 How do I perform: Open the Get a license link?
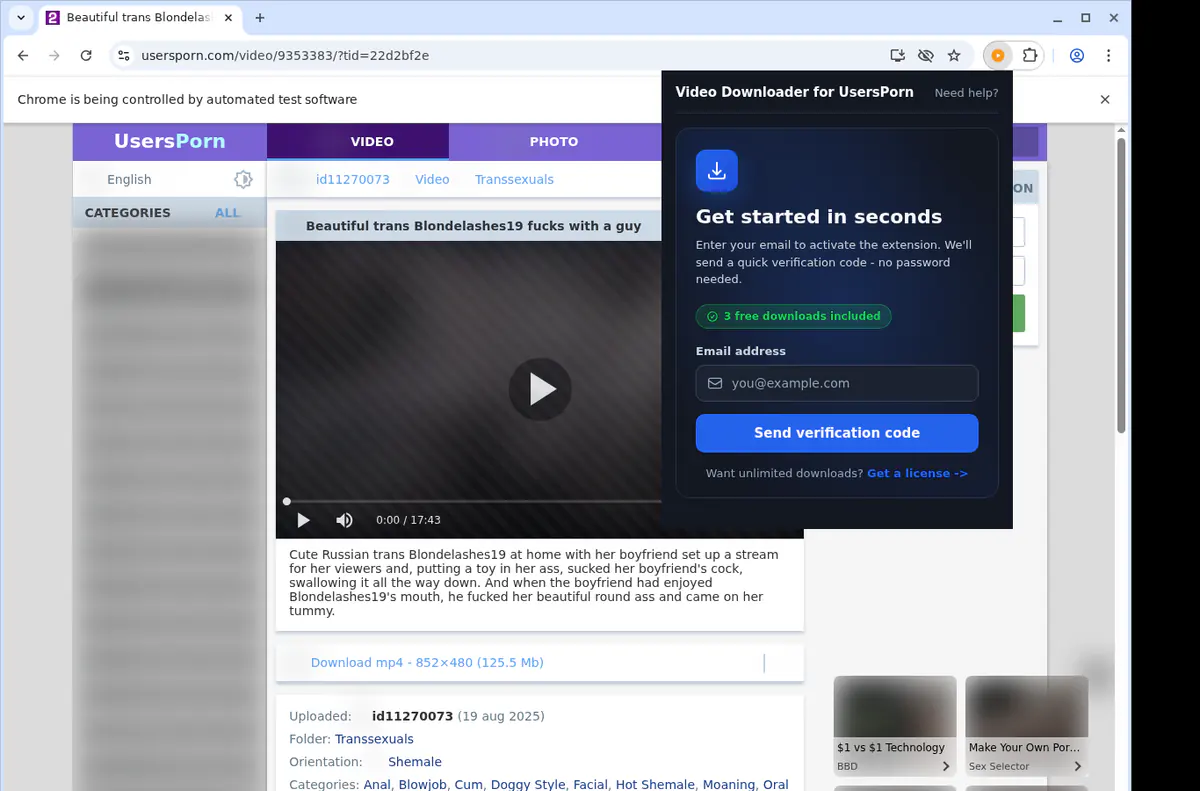(917, 474)
